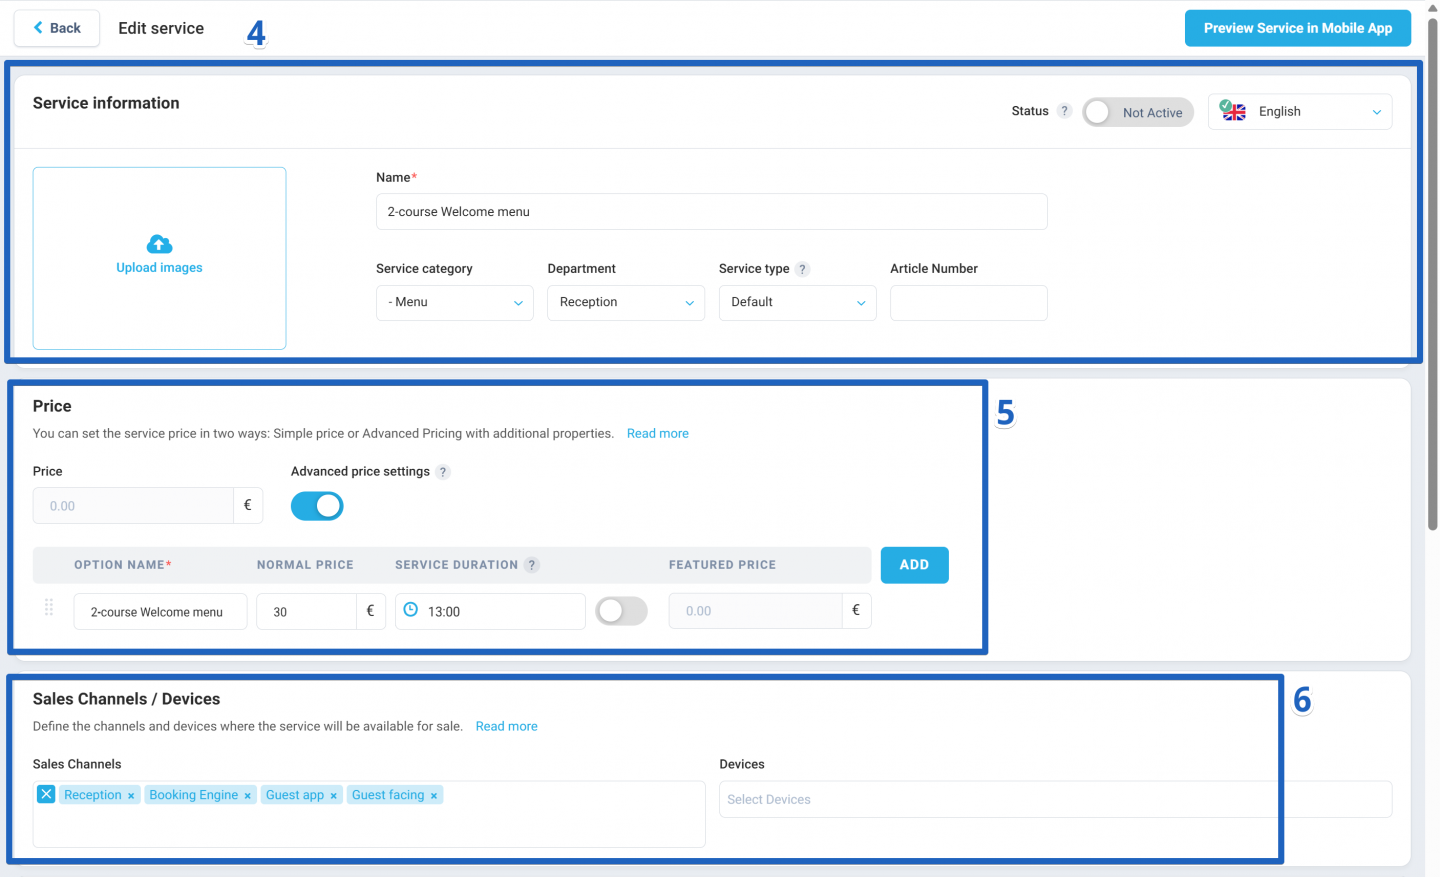Click the Status help question mark

(1064, 111)
